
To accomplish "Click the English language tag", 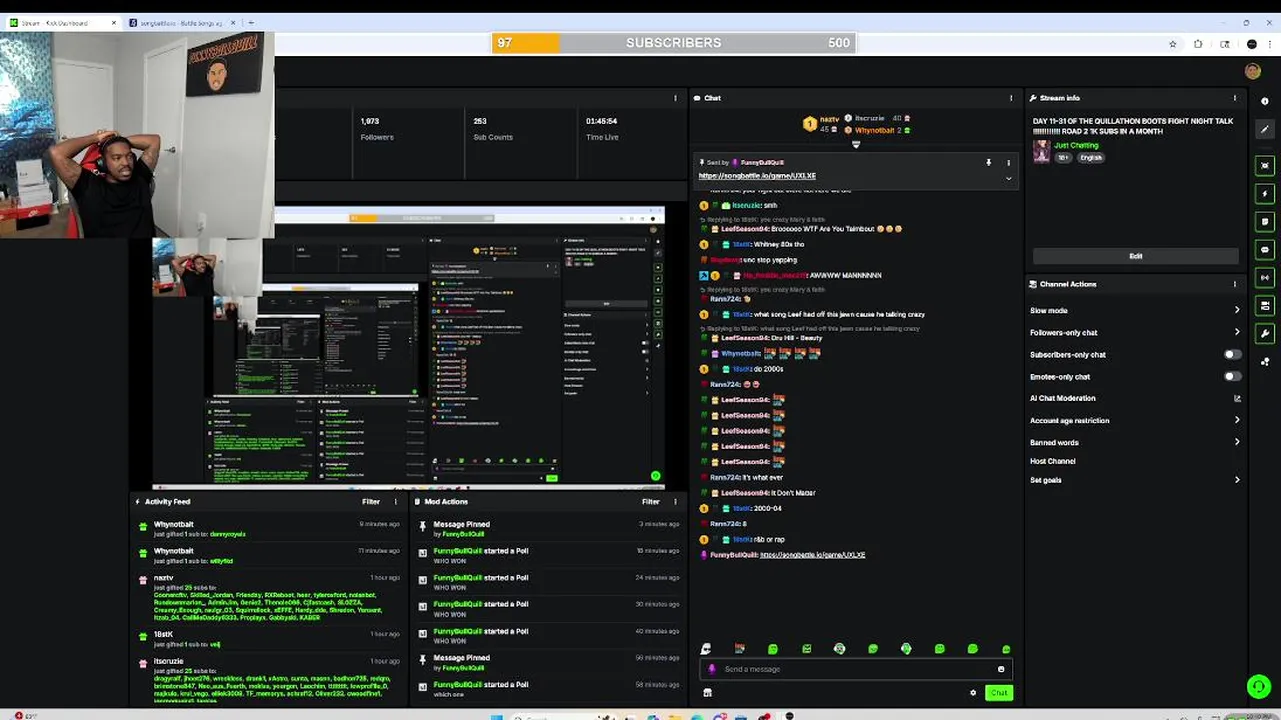I will [1091, 158].
